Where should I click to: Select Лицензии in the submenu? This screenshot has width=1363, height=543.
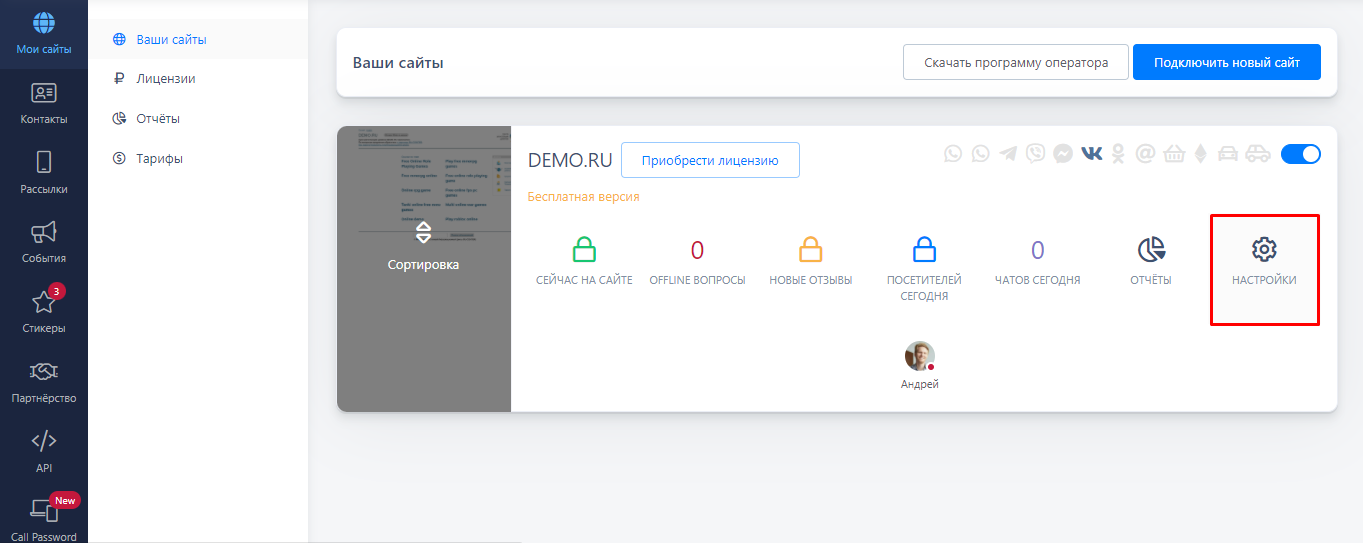165,78
